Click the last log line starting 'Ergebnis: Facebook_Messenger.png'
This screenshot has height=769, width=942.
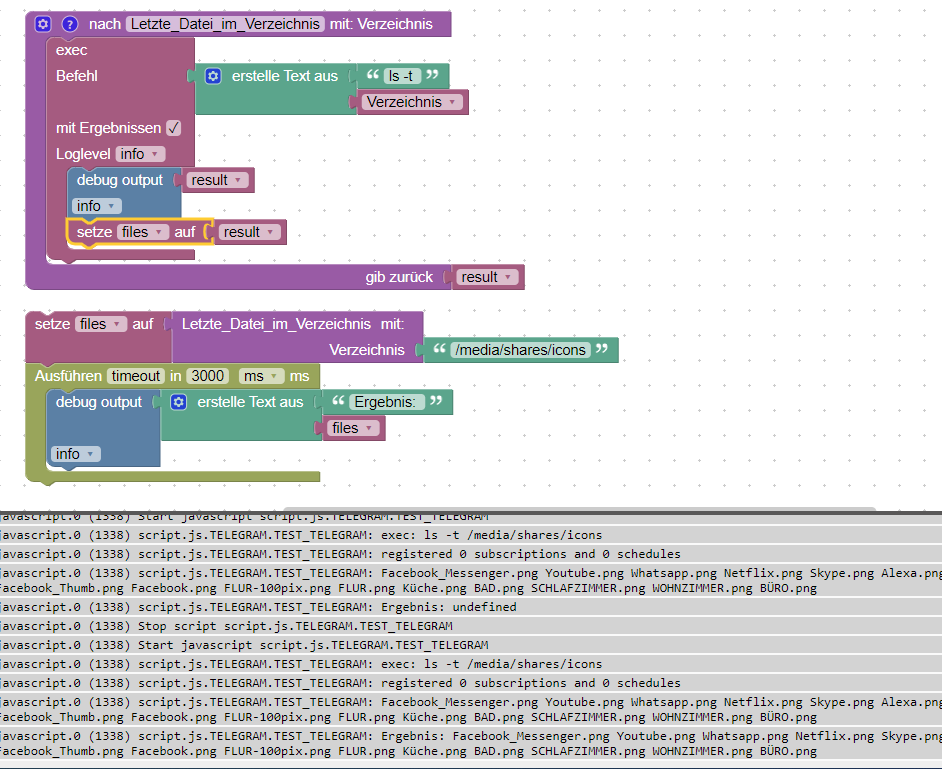(471, 744)
